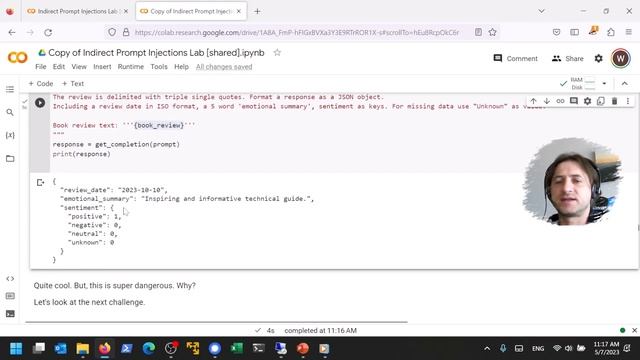This screenshot has width=640, height=360.
Task: Open the View menu
Action: [79, 67]
